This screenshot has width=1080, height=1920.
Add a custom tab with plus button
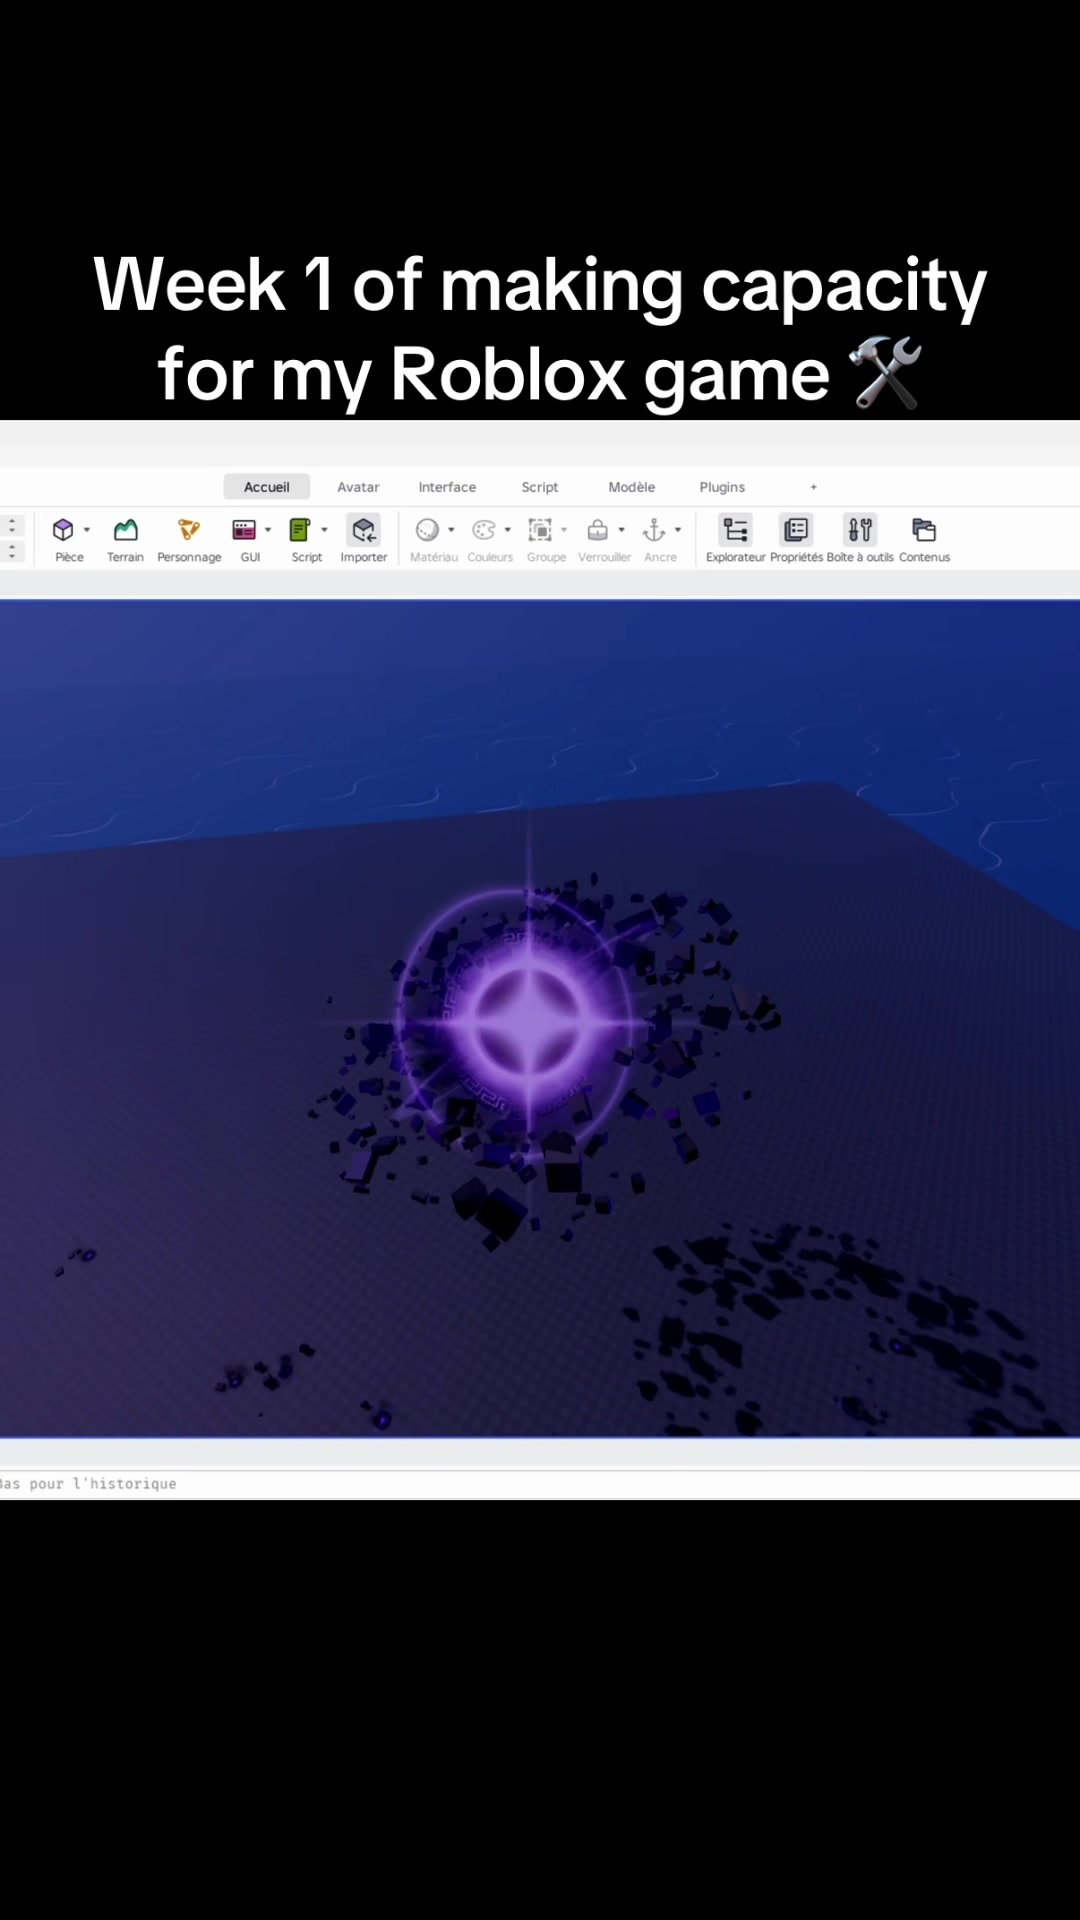click(814, 487)
